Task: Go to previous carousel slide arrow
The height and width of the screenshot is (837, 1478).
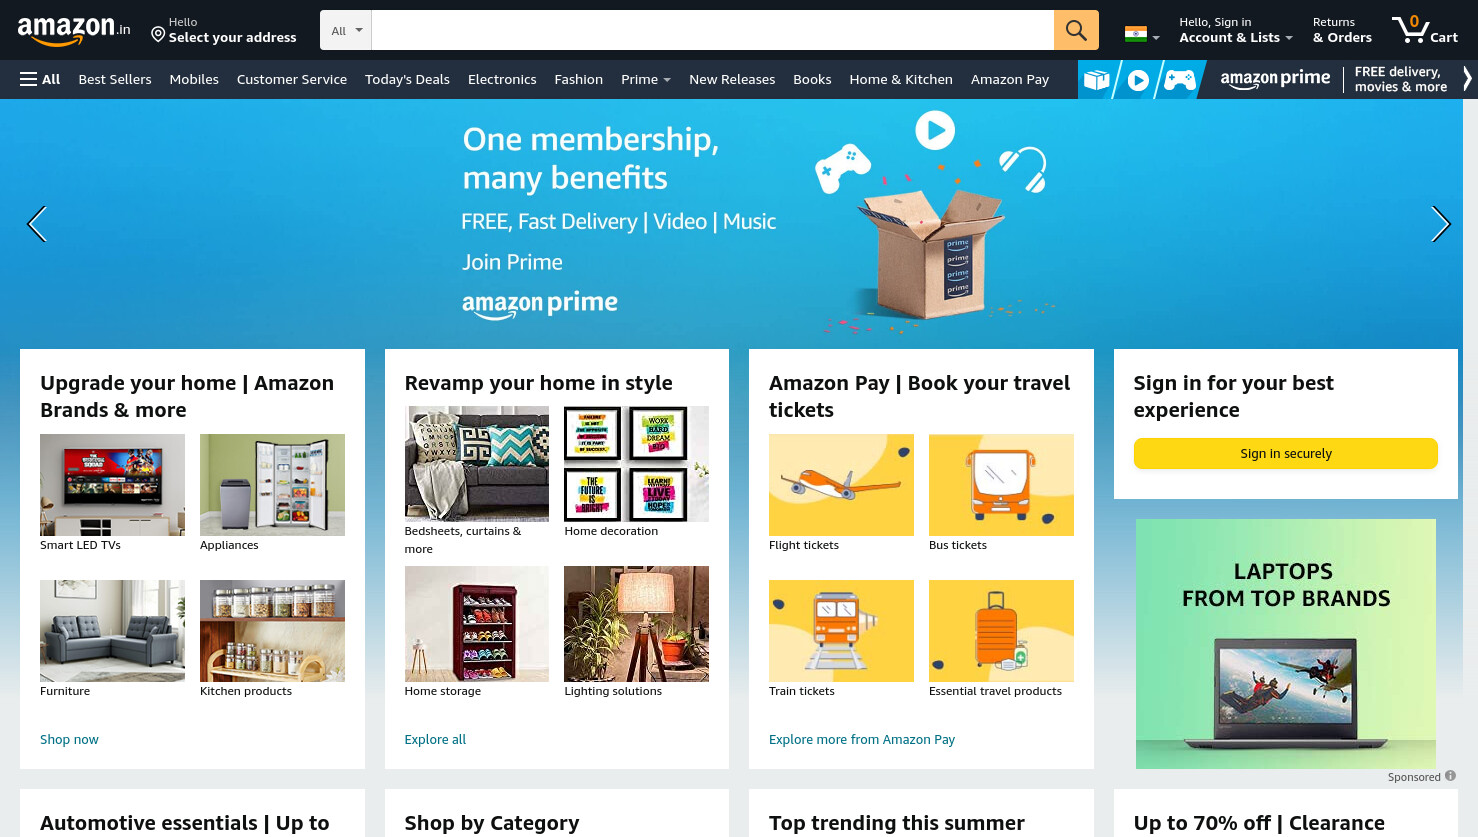Action: [x=37, y=224]
